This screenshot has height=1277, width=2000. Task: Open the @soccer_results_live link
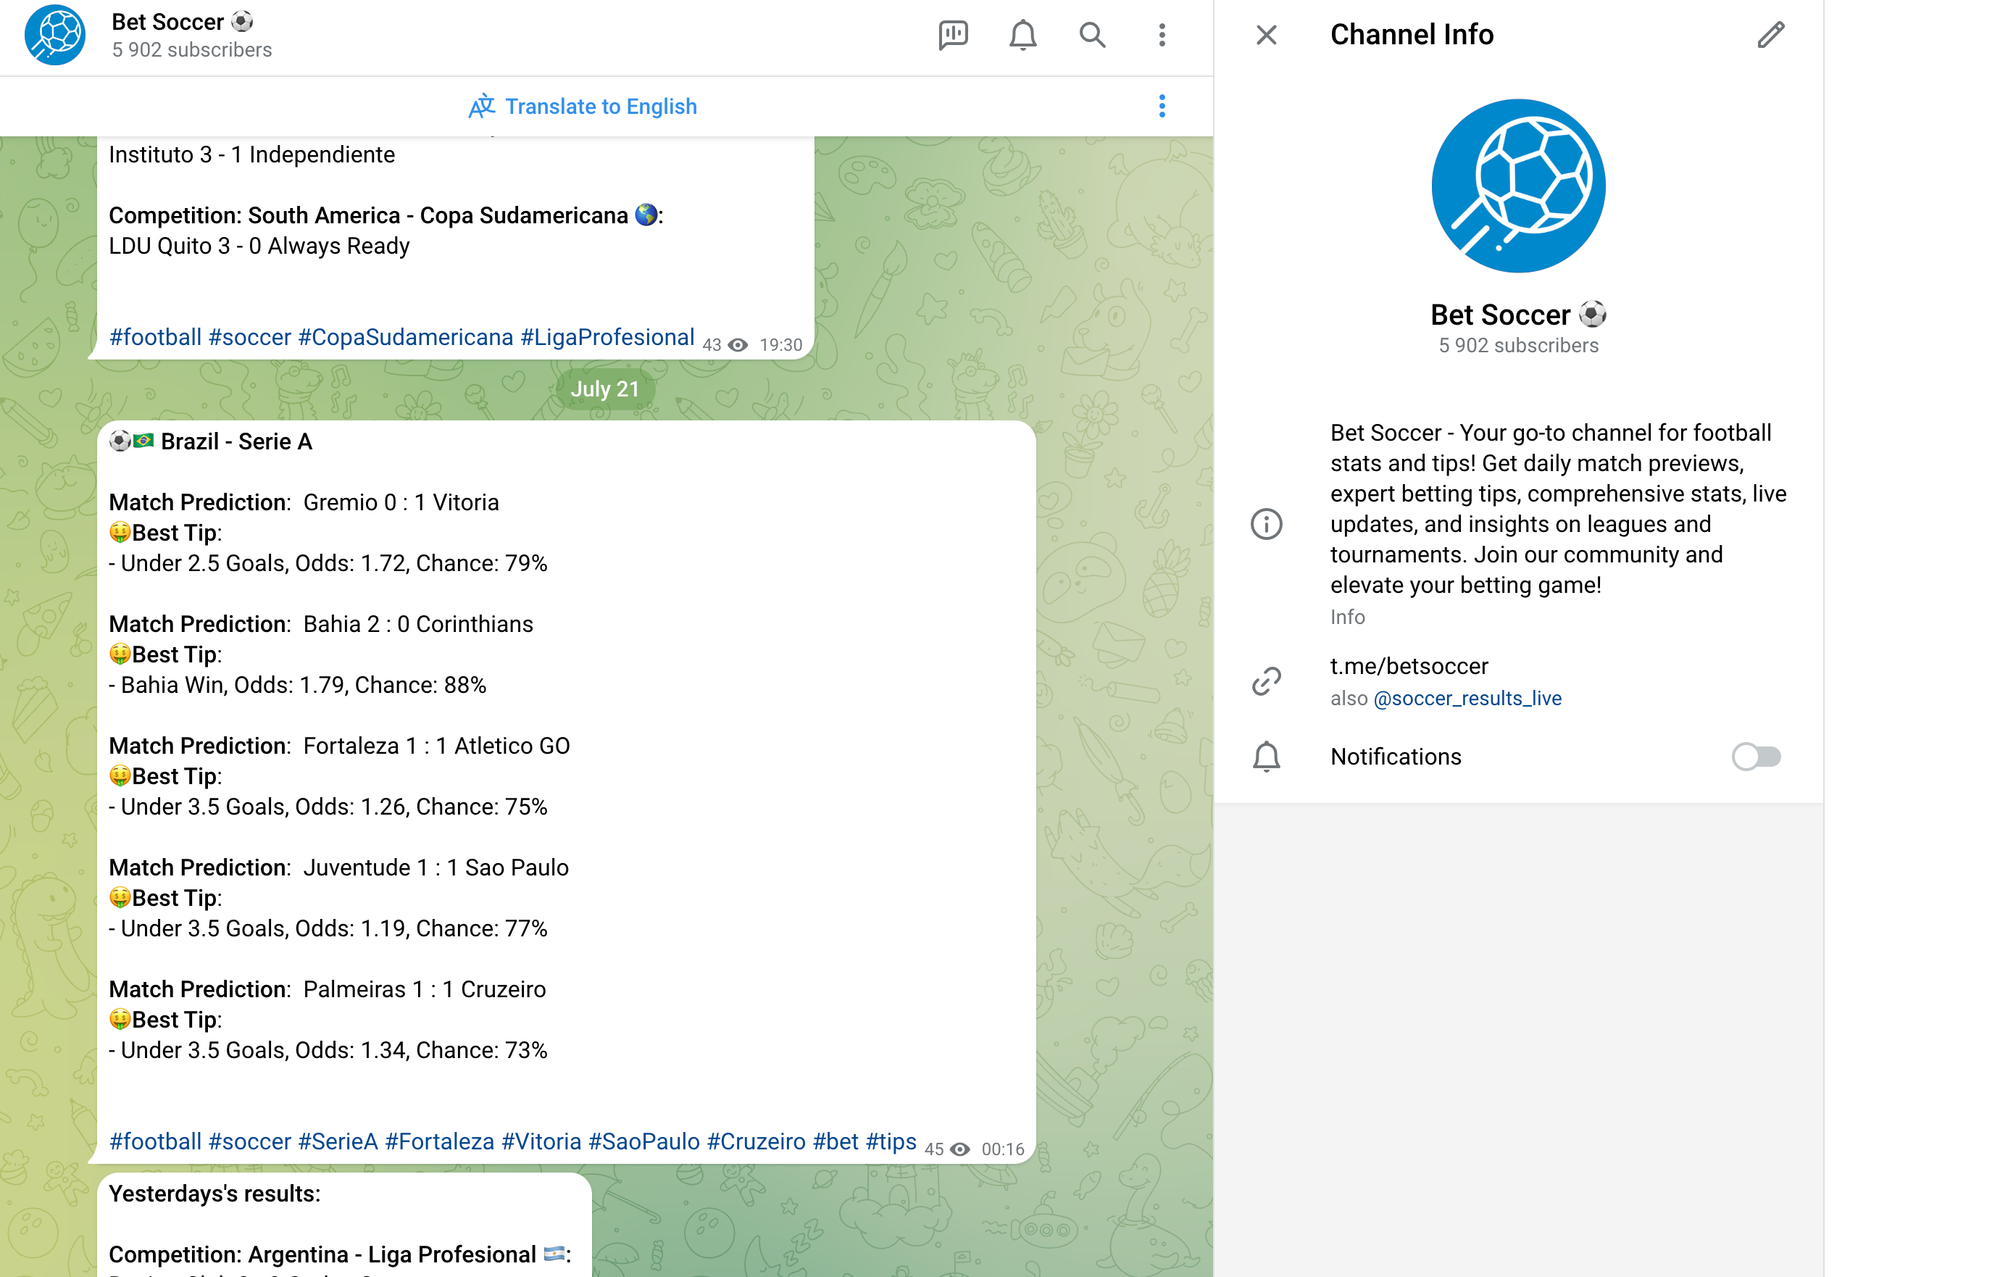[1467, 698]
